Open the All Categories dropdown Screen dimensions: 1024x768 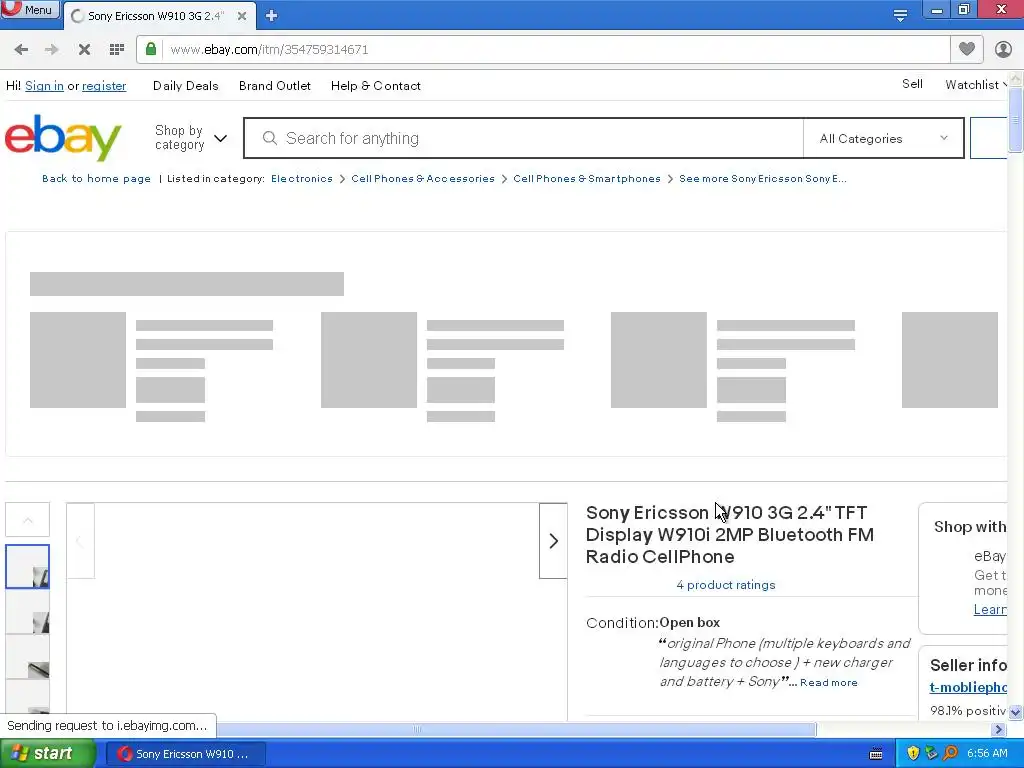[x=884, y=138]
